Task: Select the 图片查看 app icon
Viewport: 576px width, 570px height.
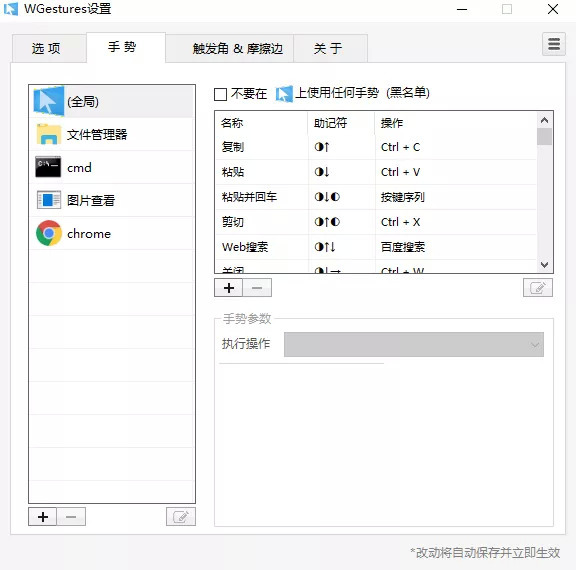Action: (x=49, y=200)
